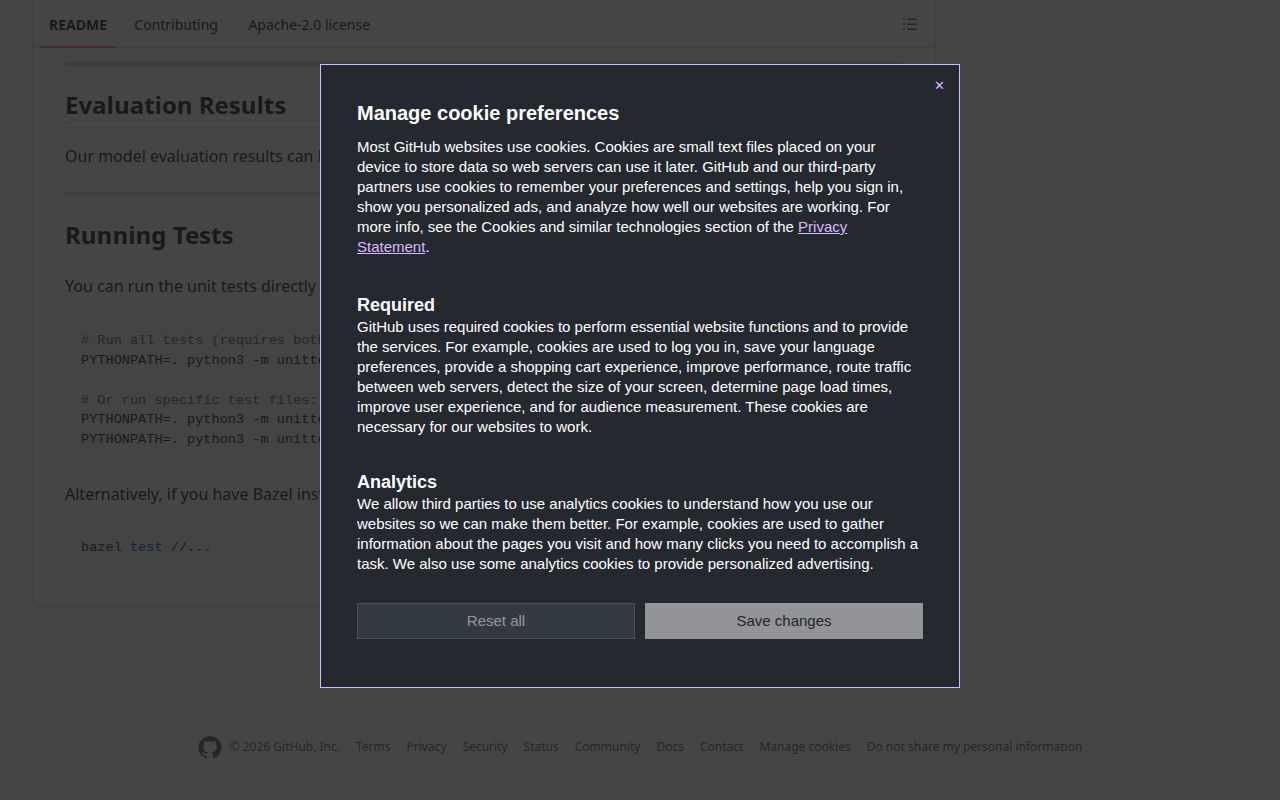Click the Manage cookie preferences title

[488, 113]
